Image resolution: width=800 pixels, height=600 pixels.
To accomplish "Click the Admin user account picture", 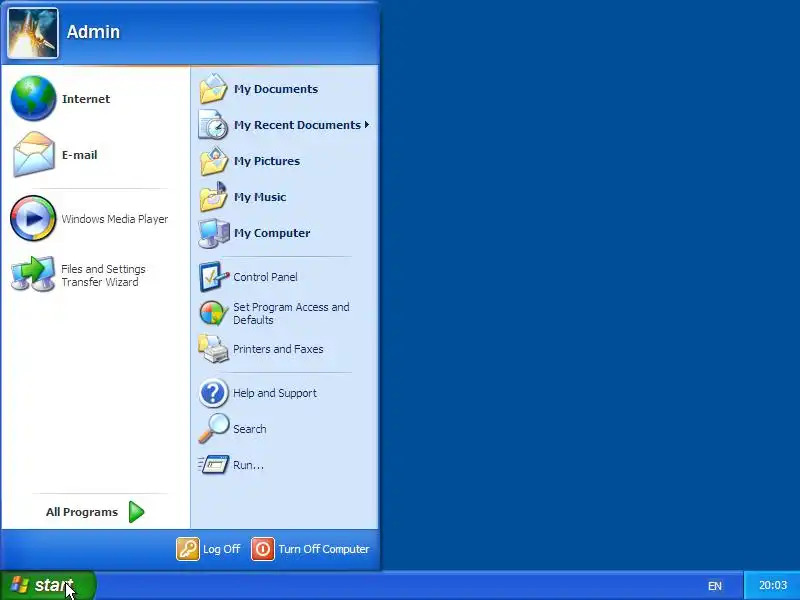I will pyautogui.click(x=33, y=33).
